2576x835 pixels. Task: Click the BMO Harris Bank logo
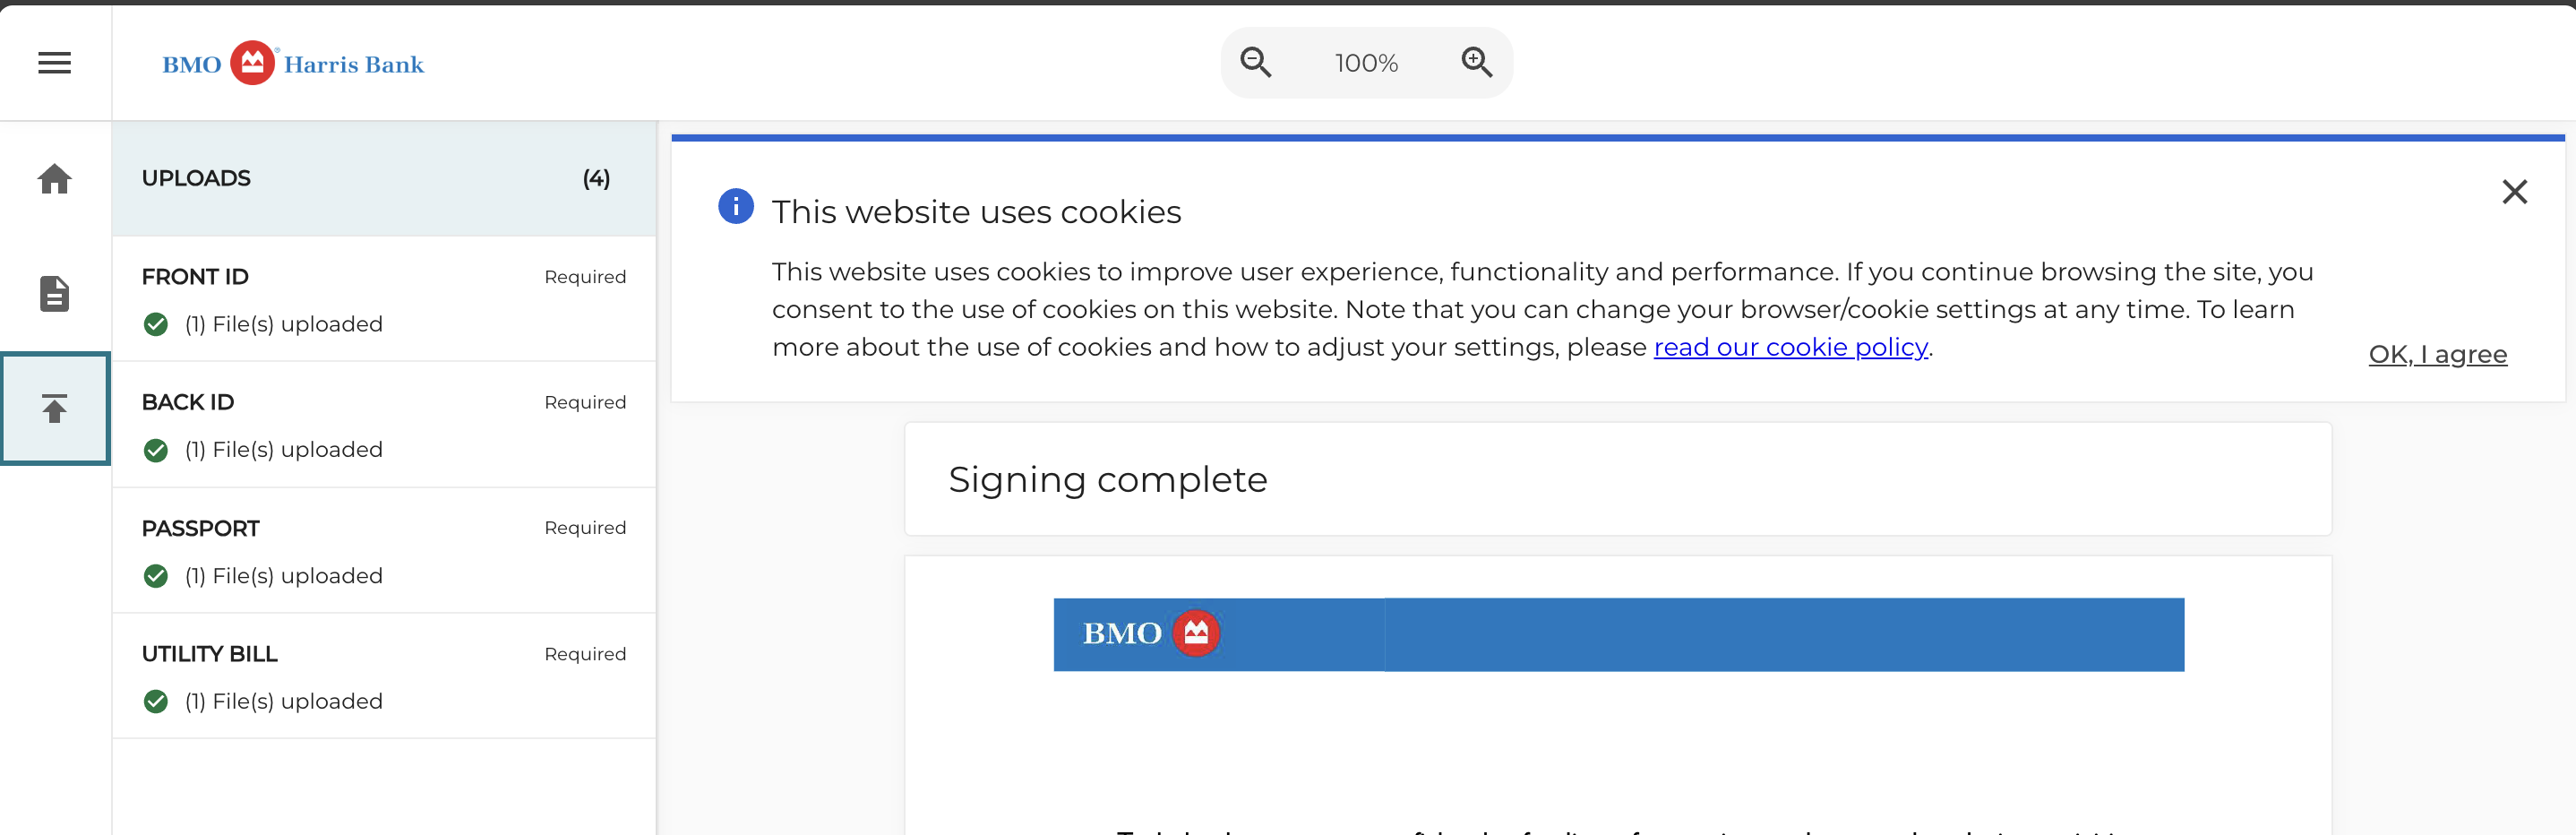coord(293,64)
